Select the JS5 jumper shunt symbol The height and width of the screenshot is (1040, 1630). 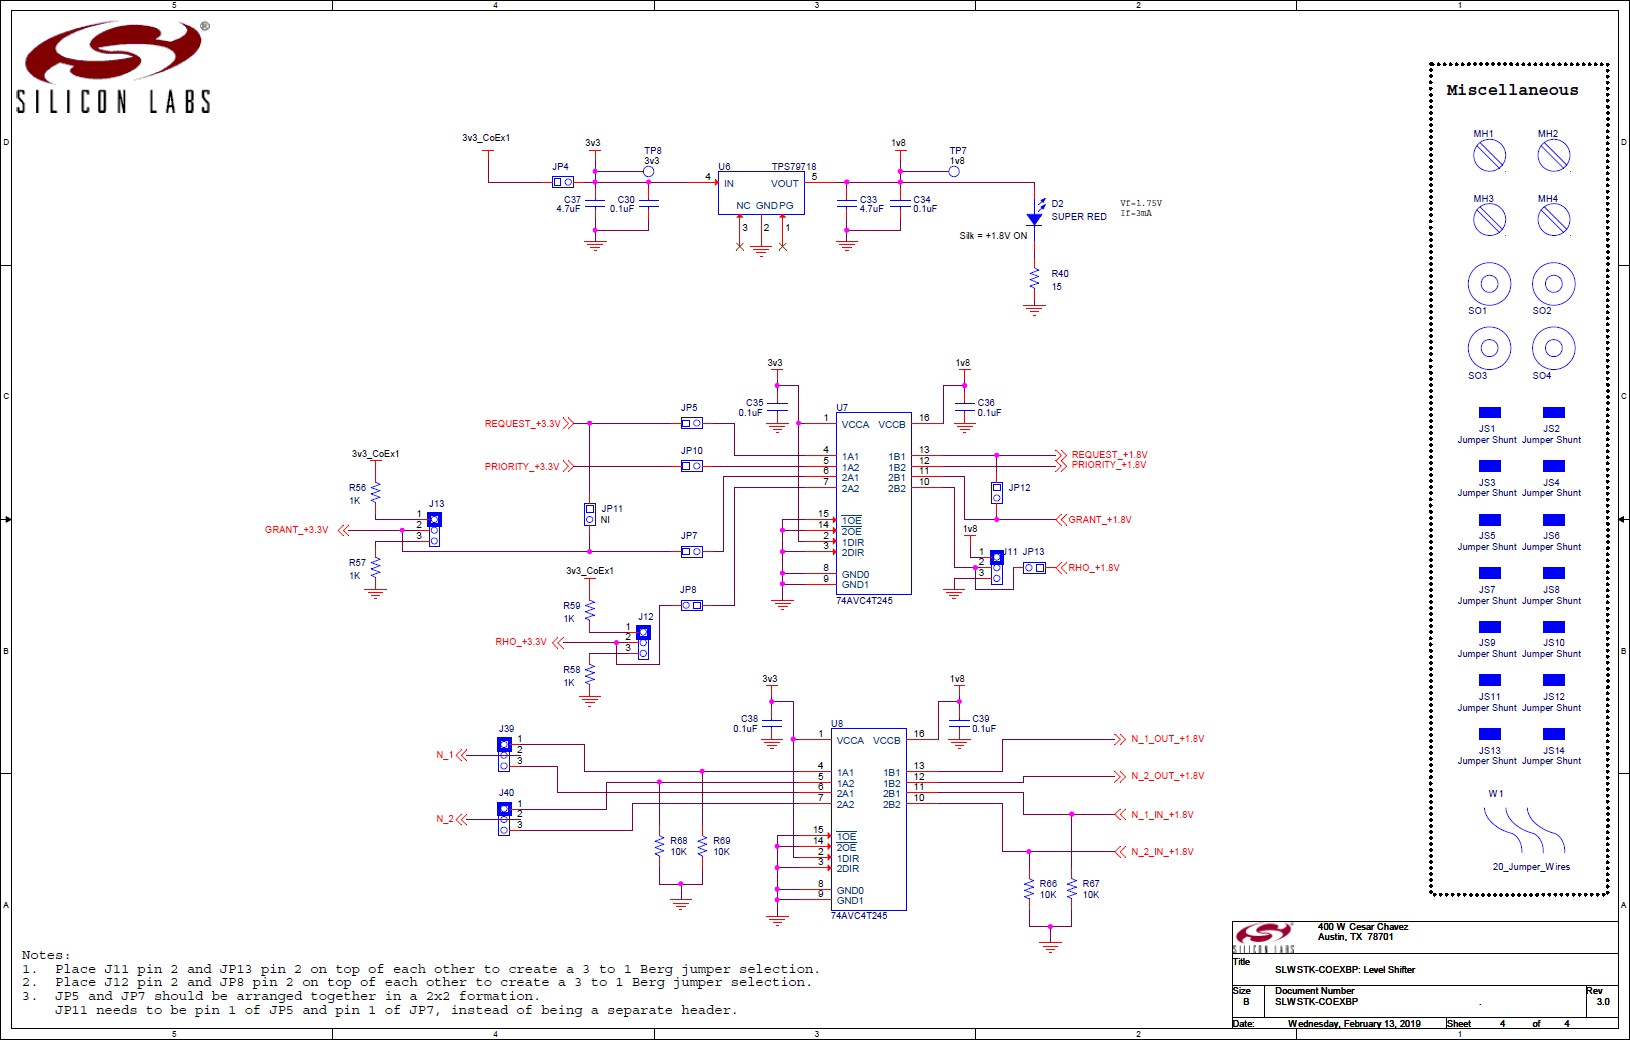pyautogui.click(x=1489, y=520)
